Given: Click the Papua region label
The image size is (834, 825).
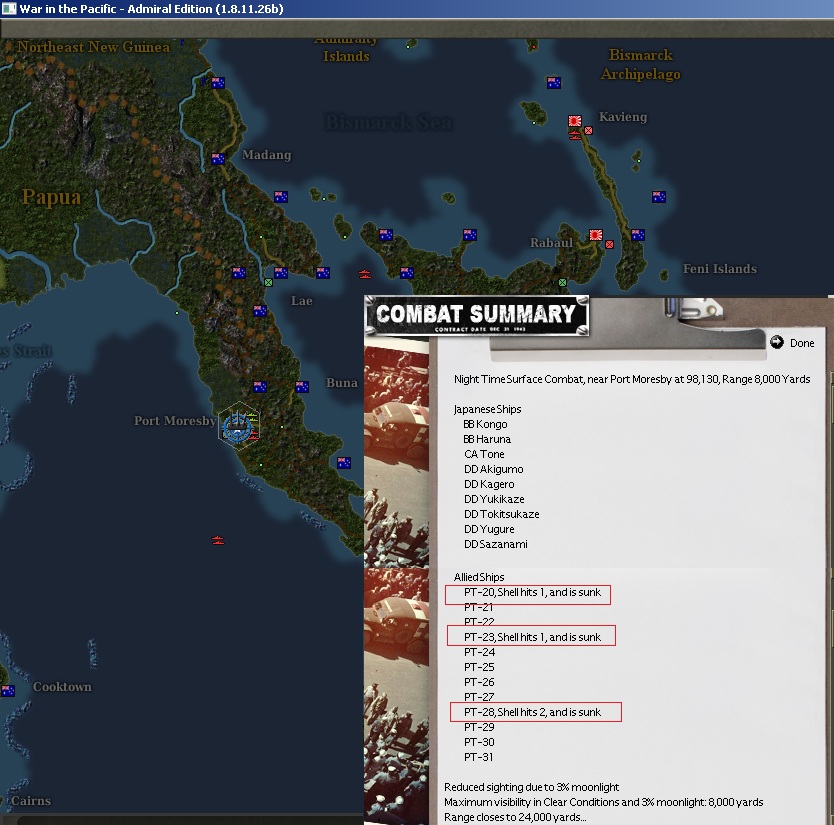Looking at the screenshot, I should coord(52,197).
